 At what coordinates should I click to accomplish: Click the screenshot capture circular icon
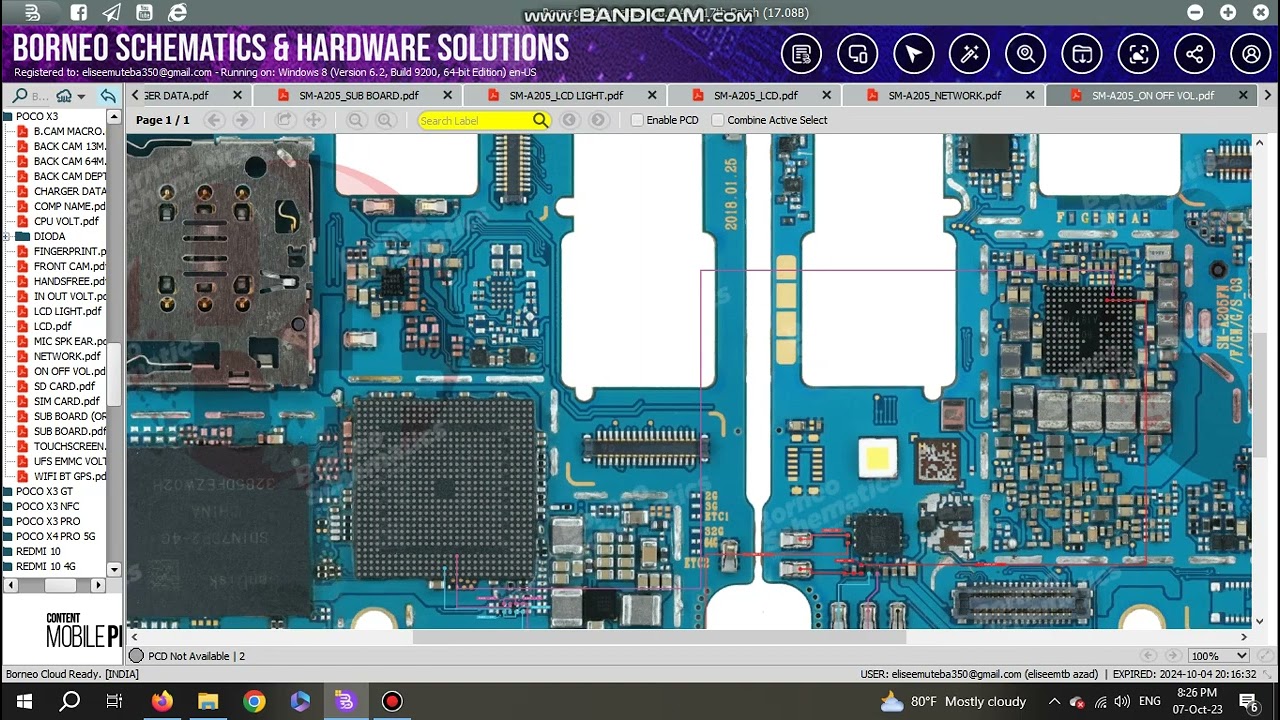point(1139,54)
